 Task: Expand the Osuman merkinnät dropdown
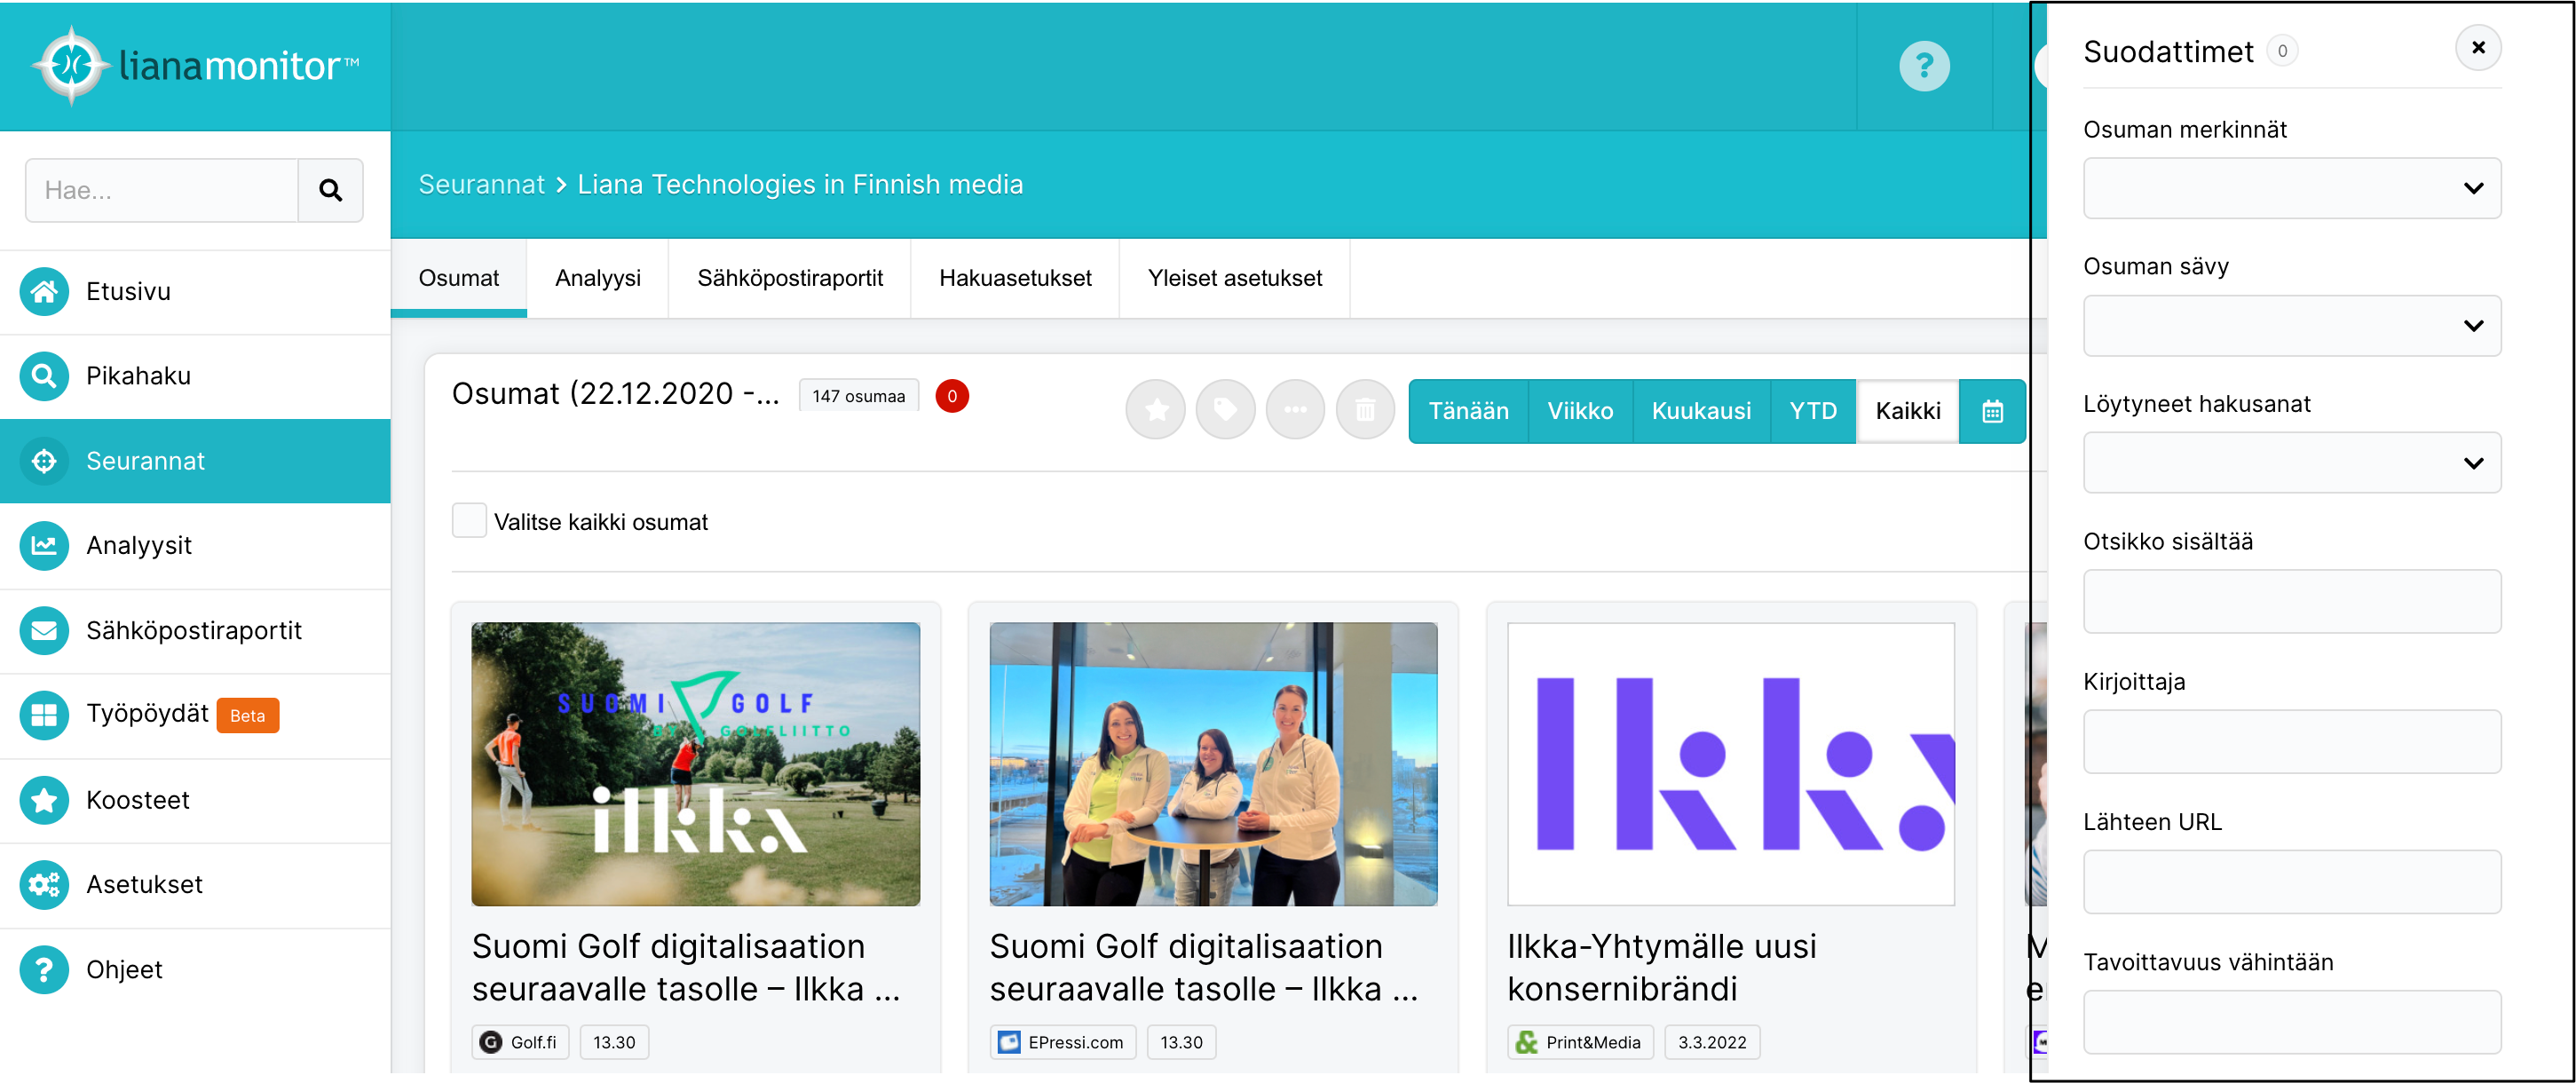click(x=2292, y=188)
